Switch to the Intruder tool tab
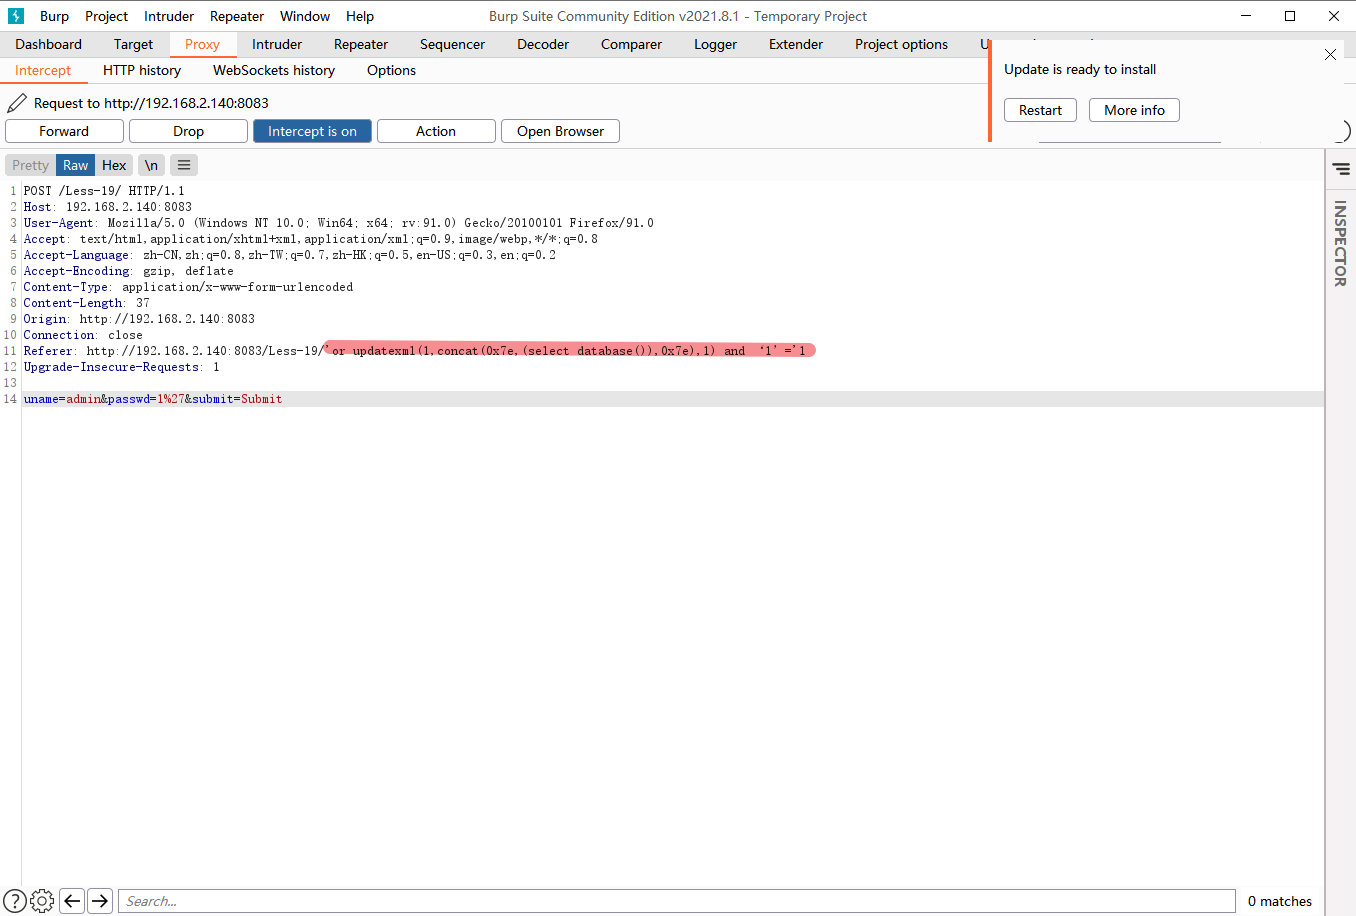Viewport: 1356px width, 916px height. coord(277,44)
